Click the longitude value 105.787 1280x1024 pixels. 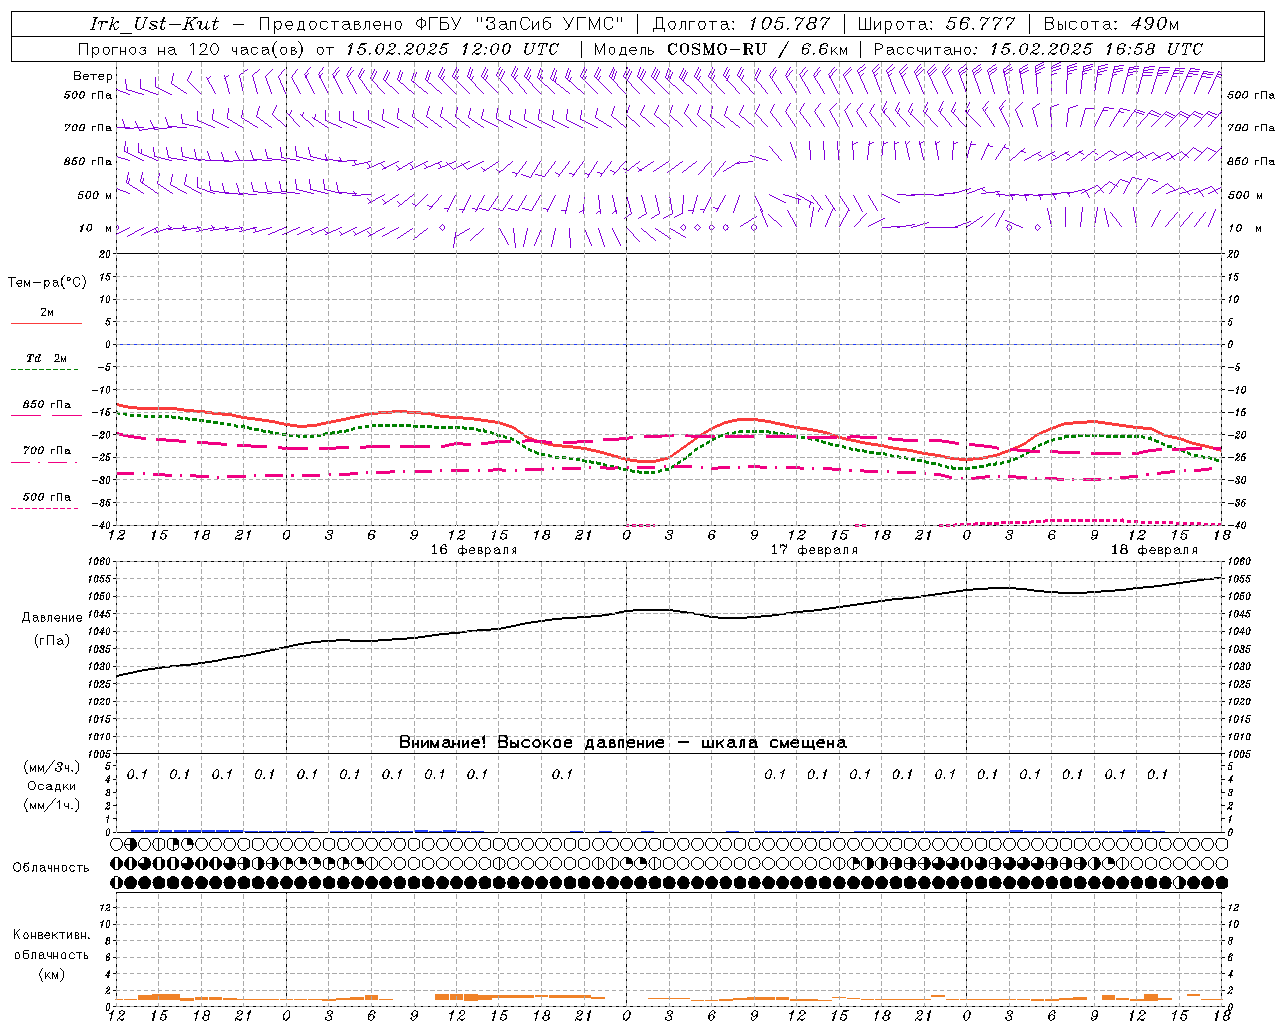790,24
